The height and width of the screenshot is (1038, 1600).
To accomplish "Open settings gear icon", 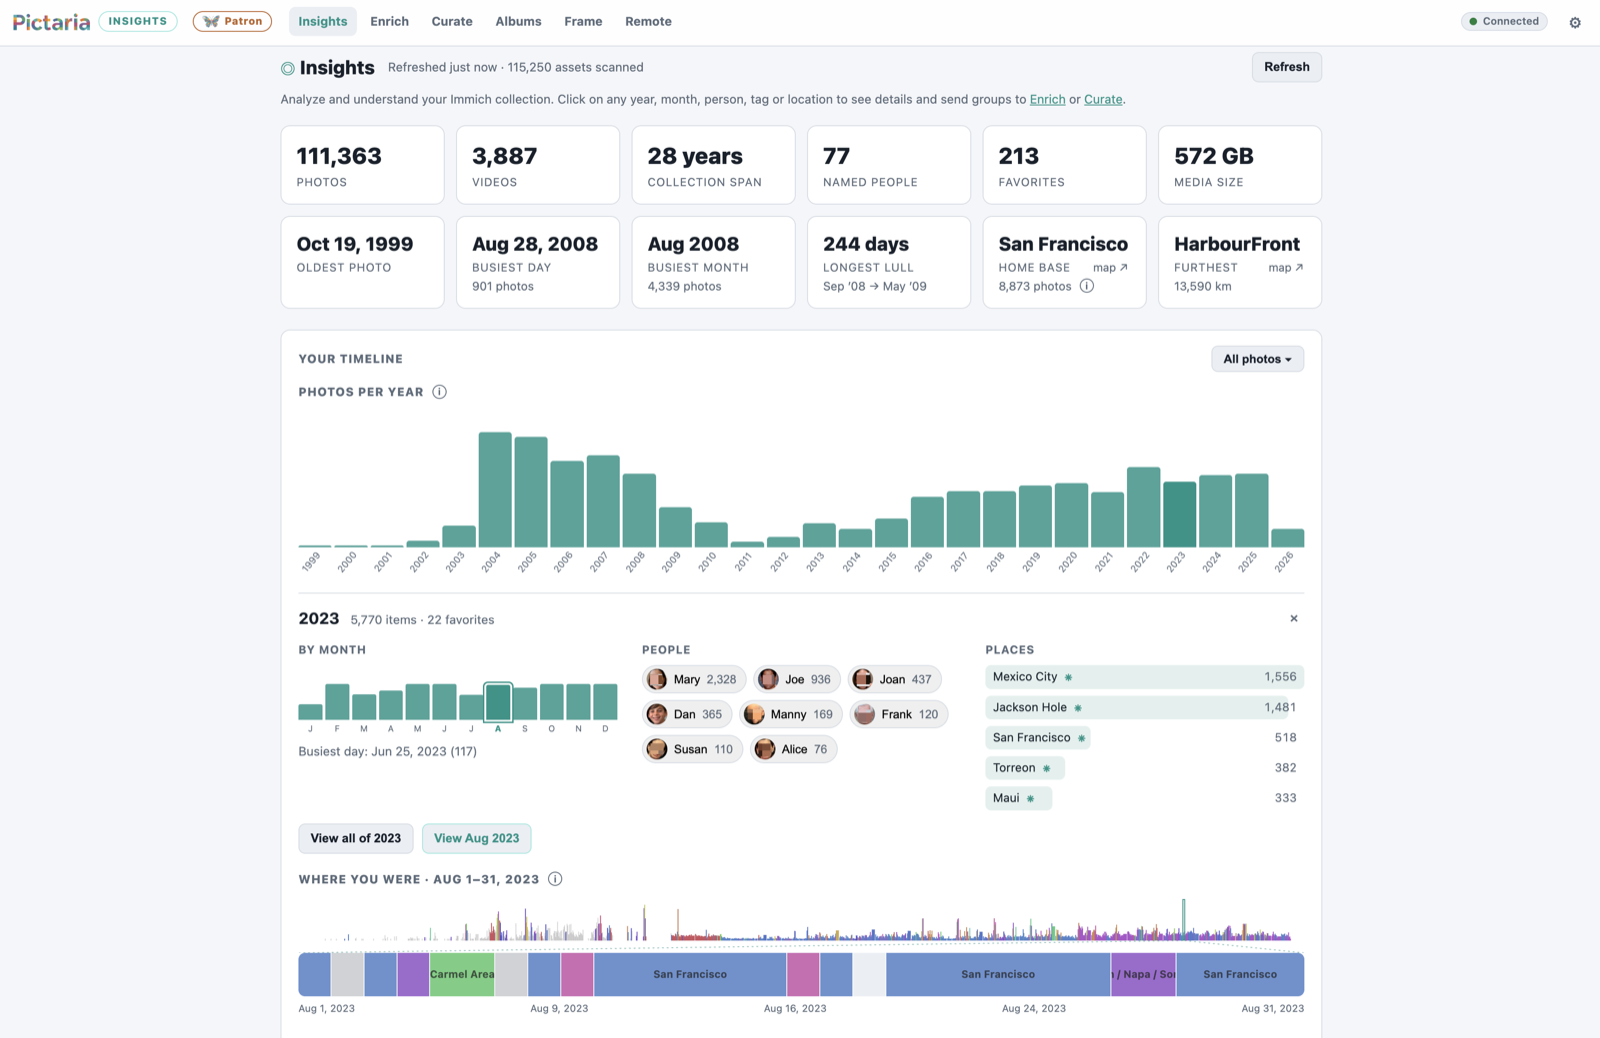I will pos(1575,22).
